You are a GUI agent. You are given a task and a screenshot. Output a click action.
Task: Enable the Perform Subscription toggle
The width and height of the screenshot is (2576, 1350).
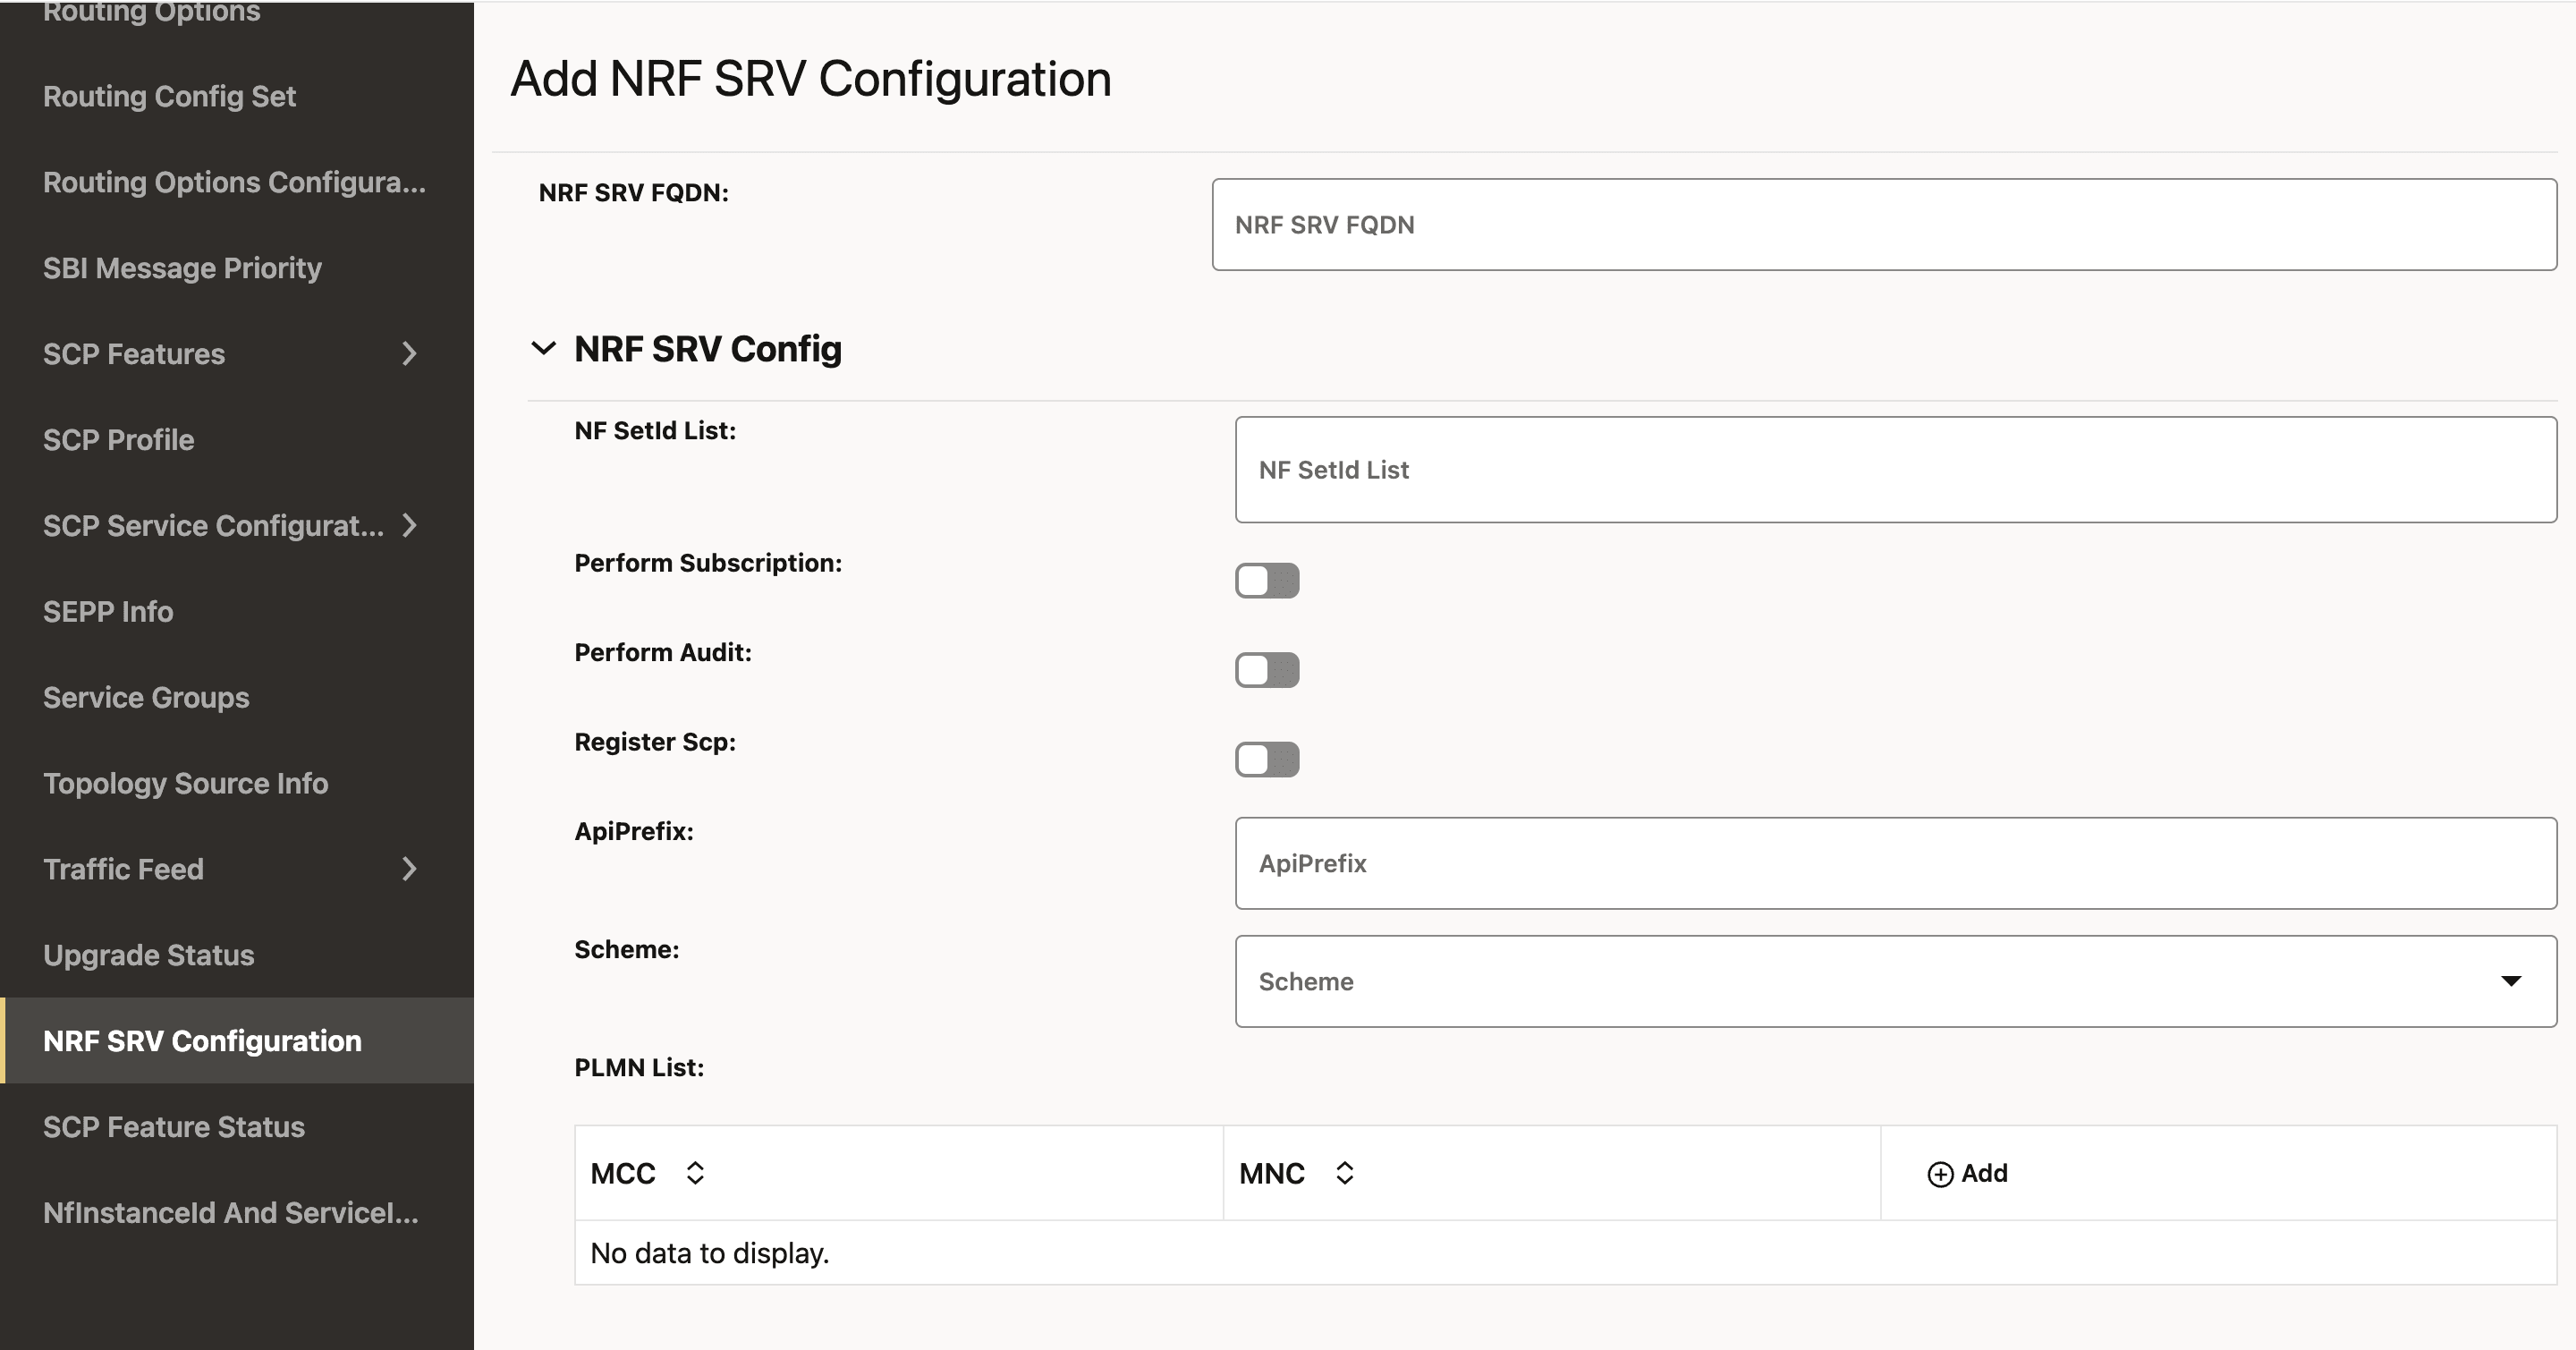coord(1267,580)
